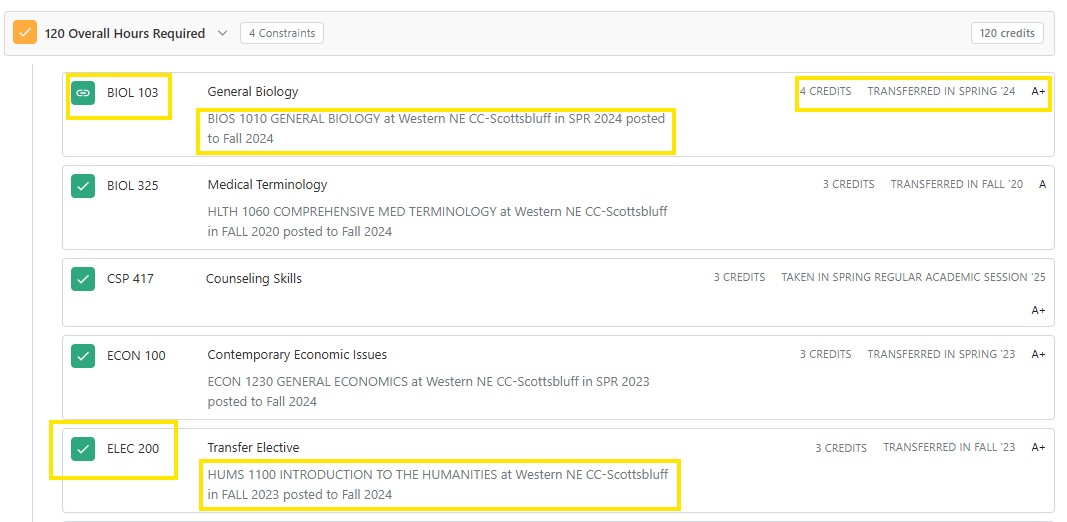Select the ELEC 200 course code
1067x522 pixels.
[133, 448]
